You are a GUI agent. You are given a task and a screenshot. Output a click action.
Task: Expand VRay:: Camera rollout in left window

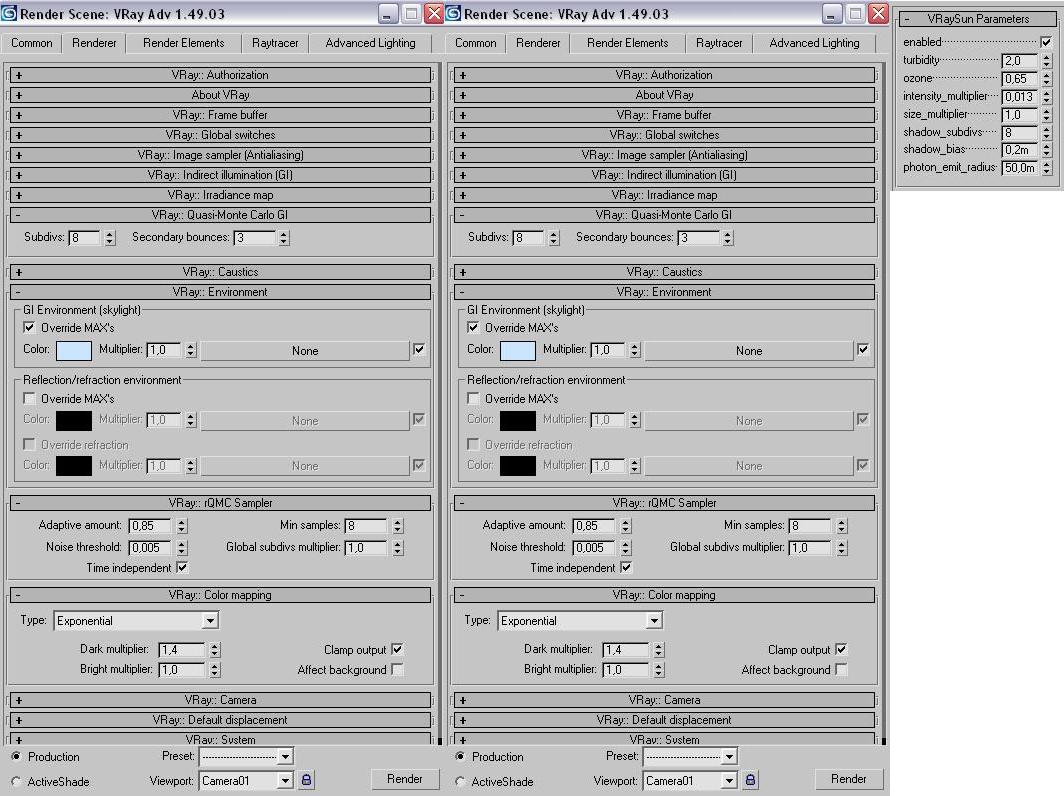click(221, 700)
